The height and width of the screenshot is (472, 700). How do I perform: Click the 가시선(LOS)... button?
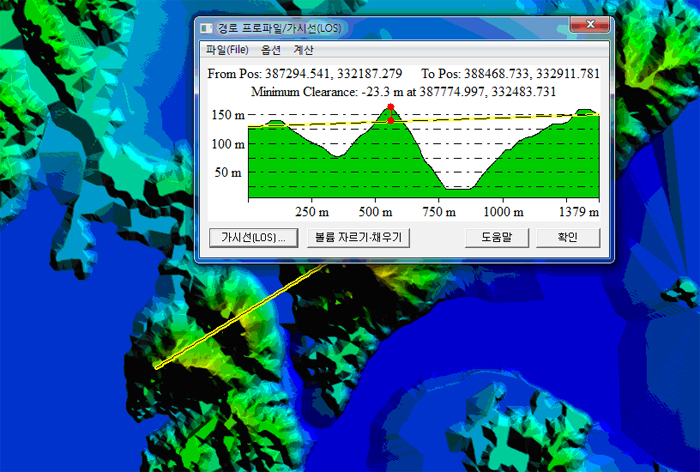tap(253, 238)
